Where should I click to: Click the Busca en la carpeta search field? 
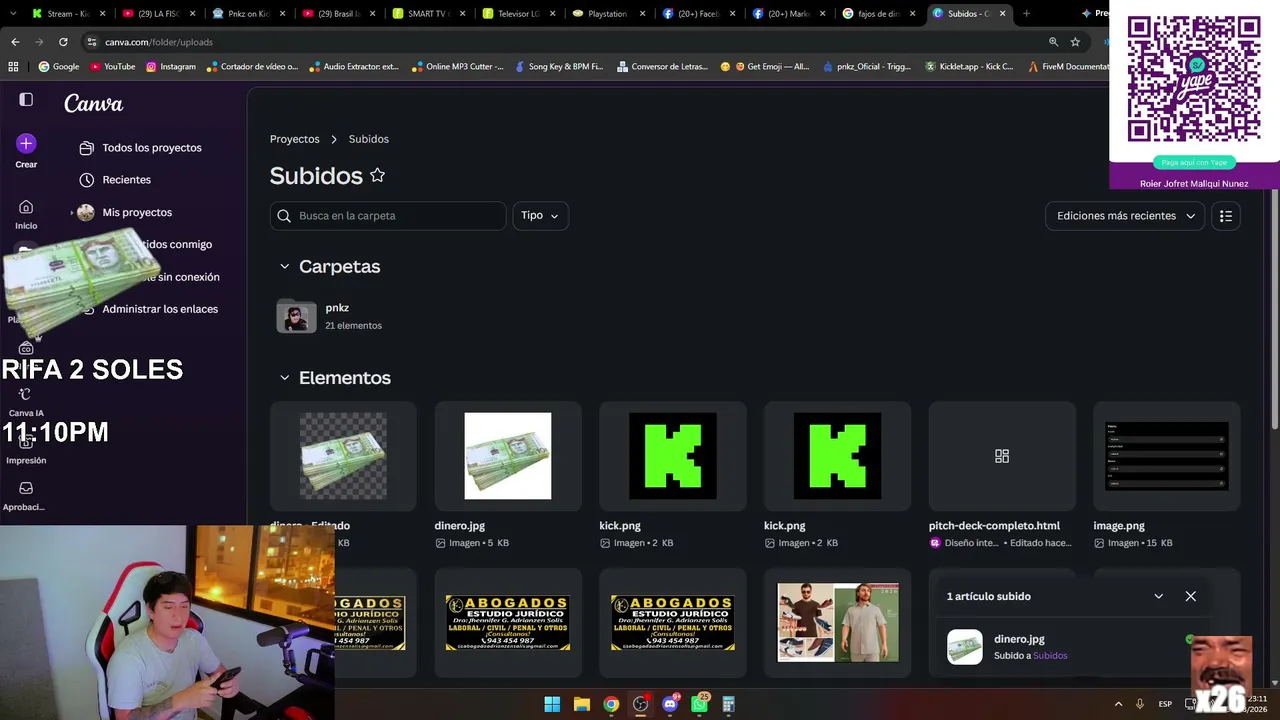click(x=388, y=216)
